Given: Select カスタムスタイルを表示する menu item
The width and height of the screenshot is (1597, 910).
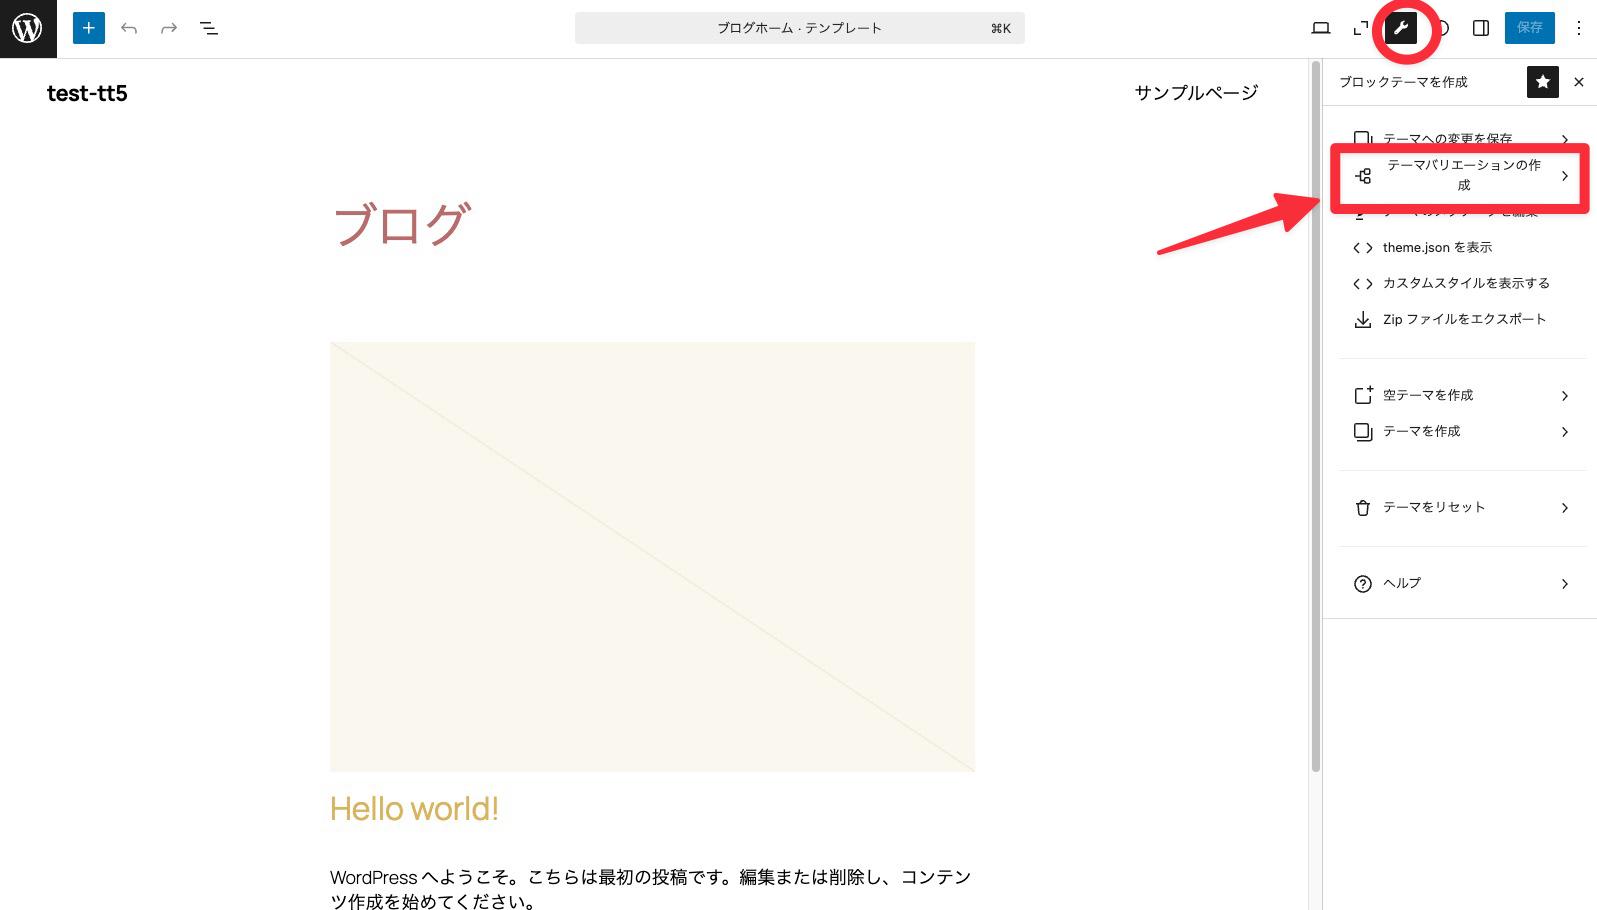Looking at the screenshot, I should click(1465, 283).
